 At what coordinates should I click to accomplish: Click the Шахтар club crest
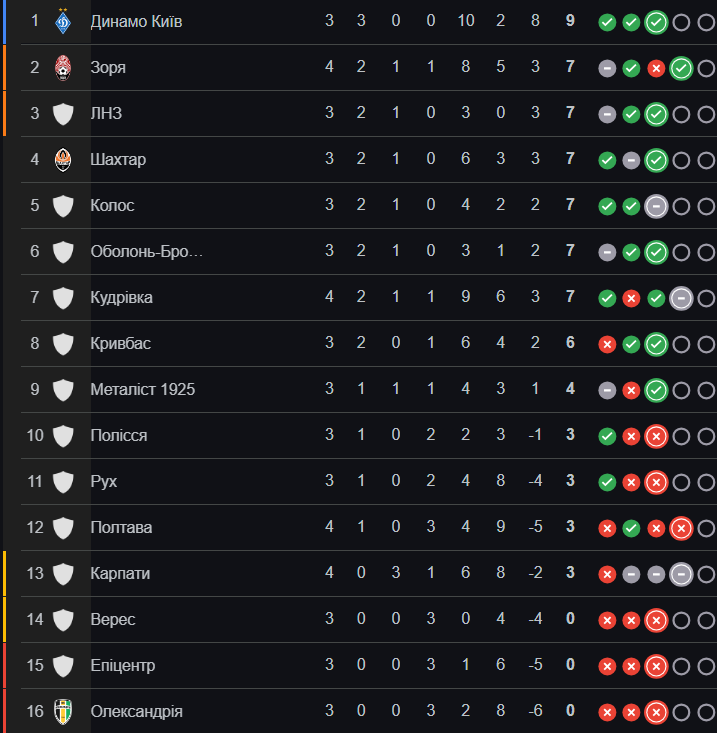[x=63, y=160]
